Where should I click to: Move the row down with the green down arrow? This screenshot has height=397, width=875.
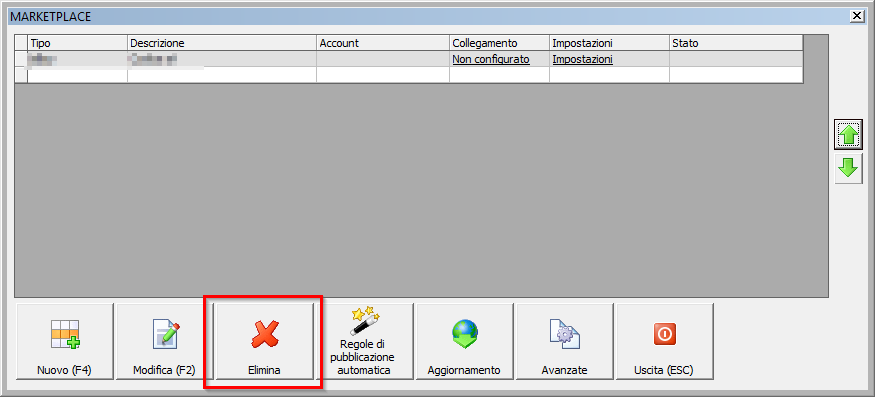(849, 169)
